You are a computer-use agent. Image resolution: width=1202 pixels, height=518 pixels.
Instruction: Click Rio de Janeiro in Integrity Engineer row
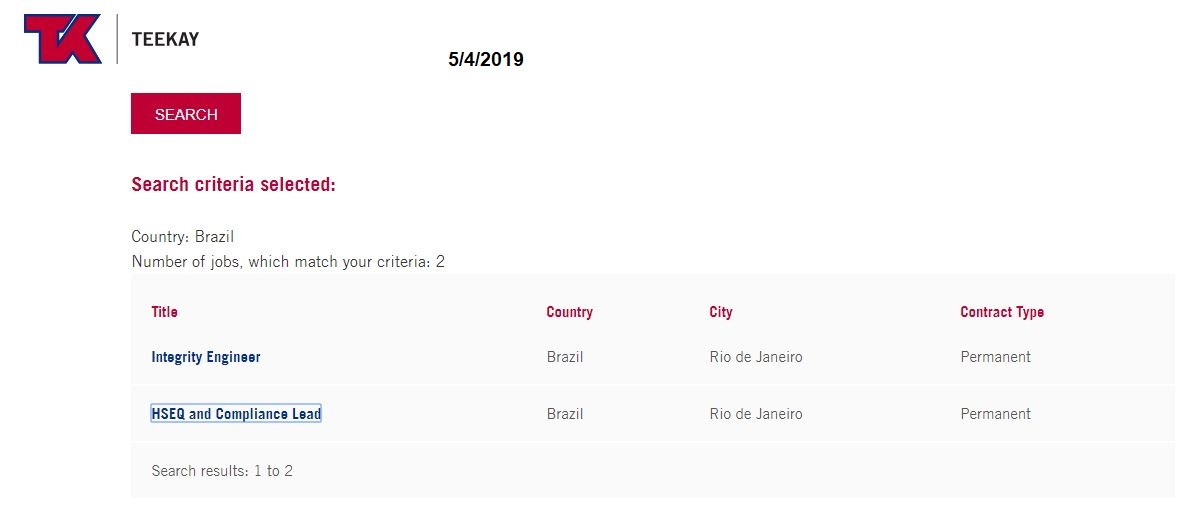[x=755, y=357]
